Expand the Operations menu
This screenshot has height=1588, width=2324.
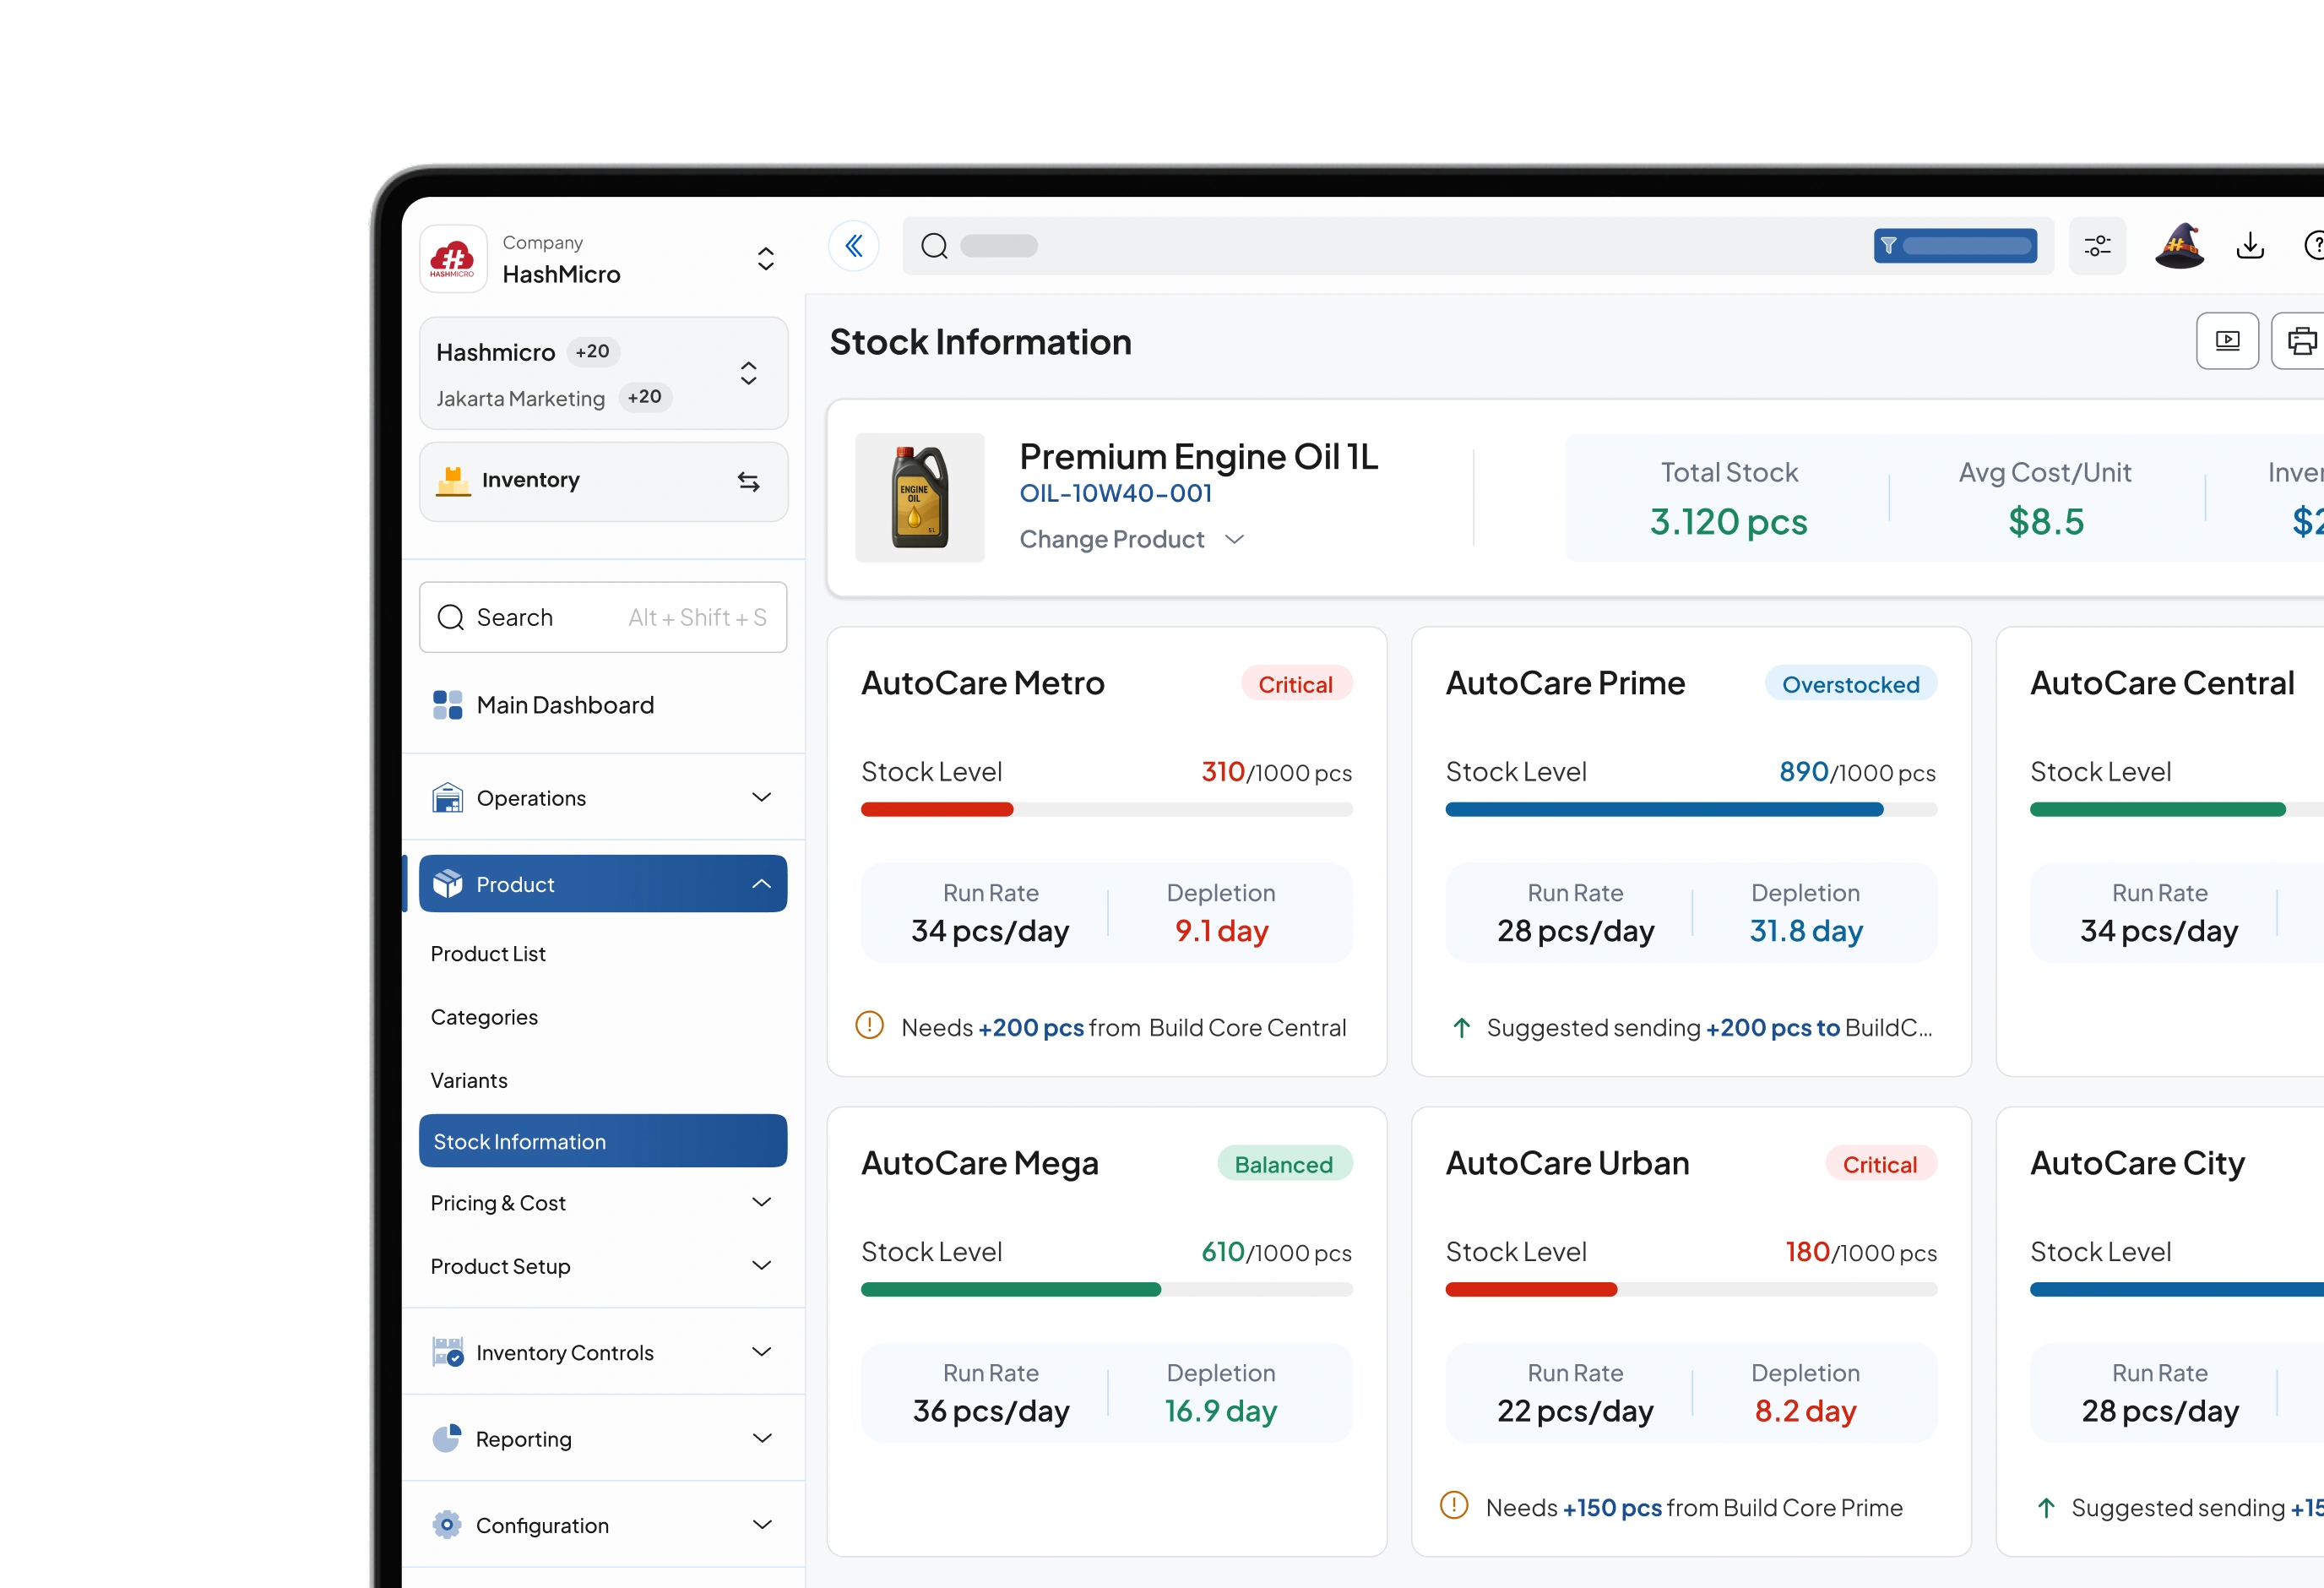pos(761,798)
